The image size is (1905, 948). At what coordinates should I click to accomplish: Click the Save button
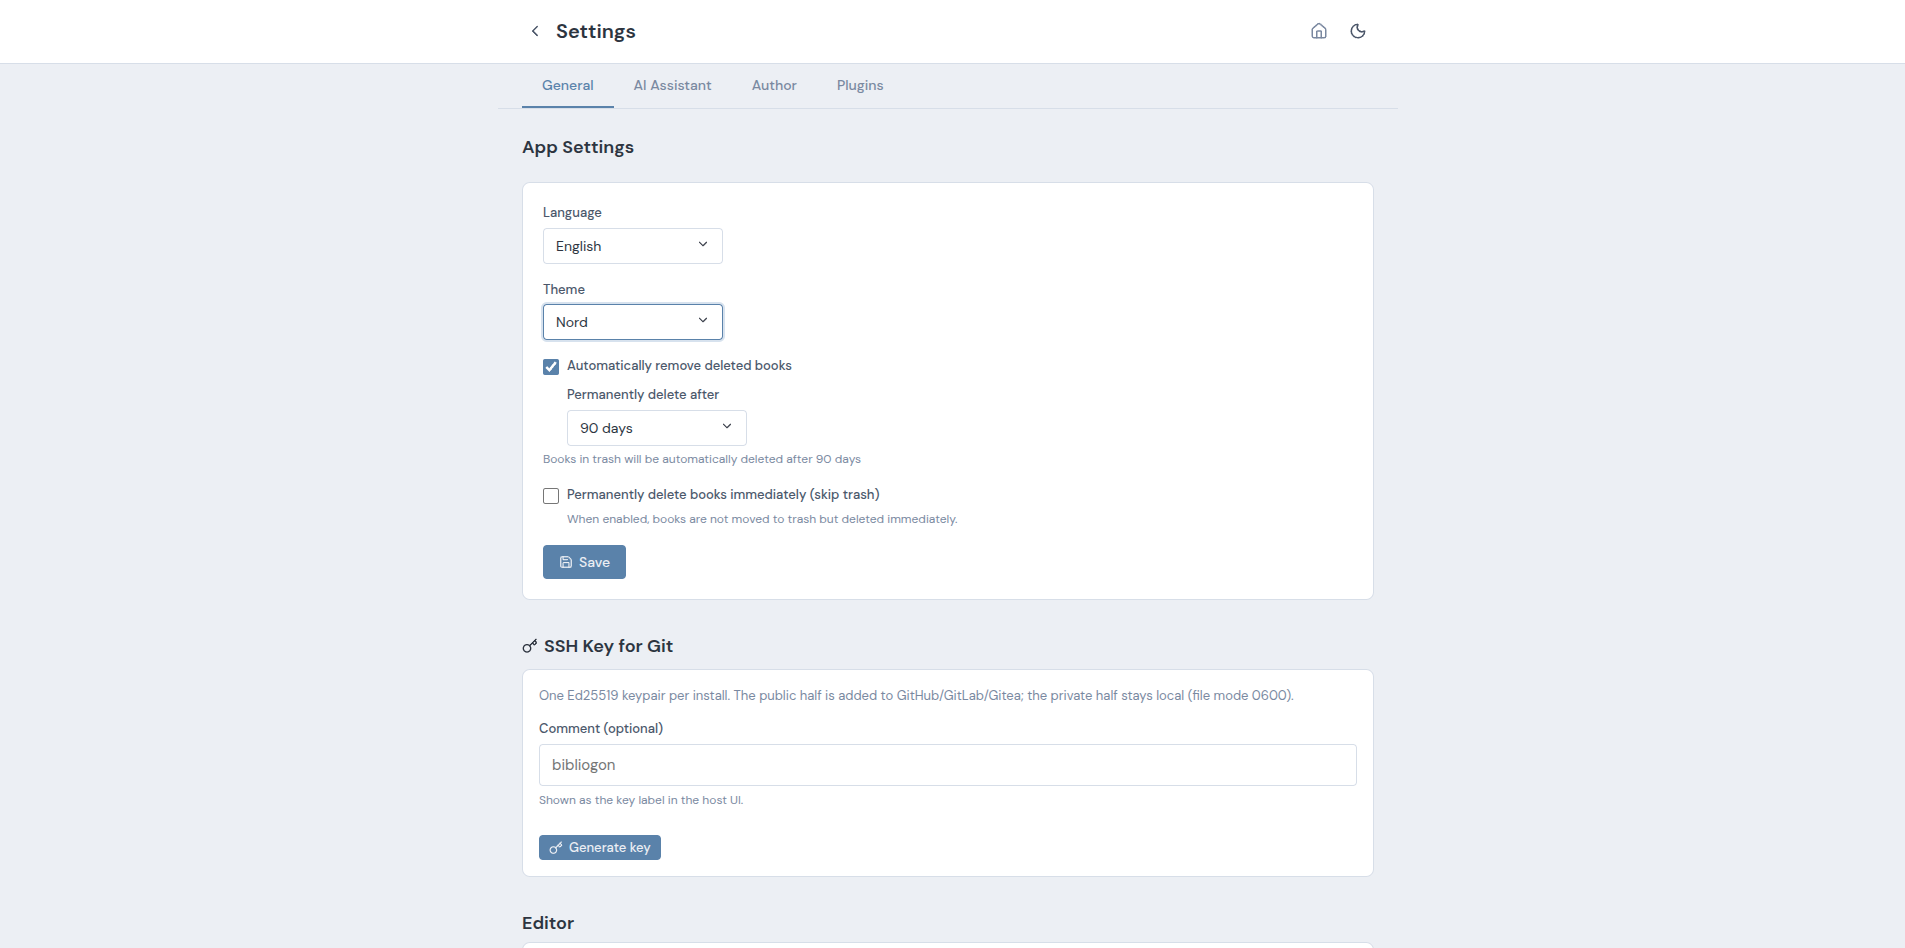pyautogui.click(x=584, y=562)
